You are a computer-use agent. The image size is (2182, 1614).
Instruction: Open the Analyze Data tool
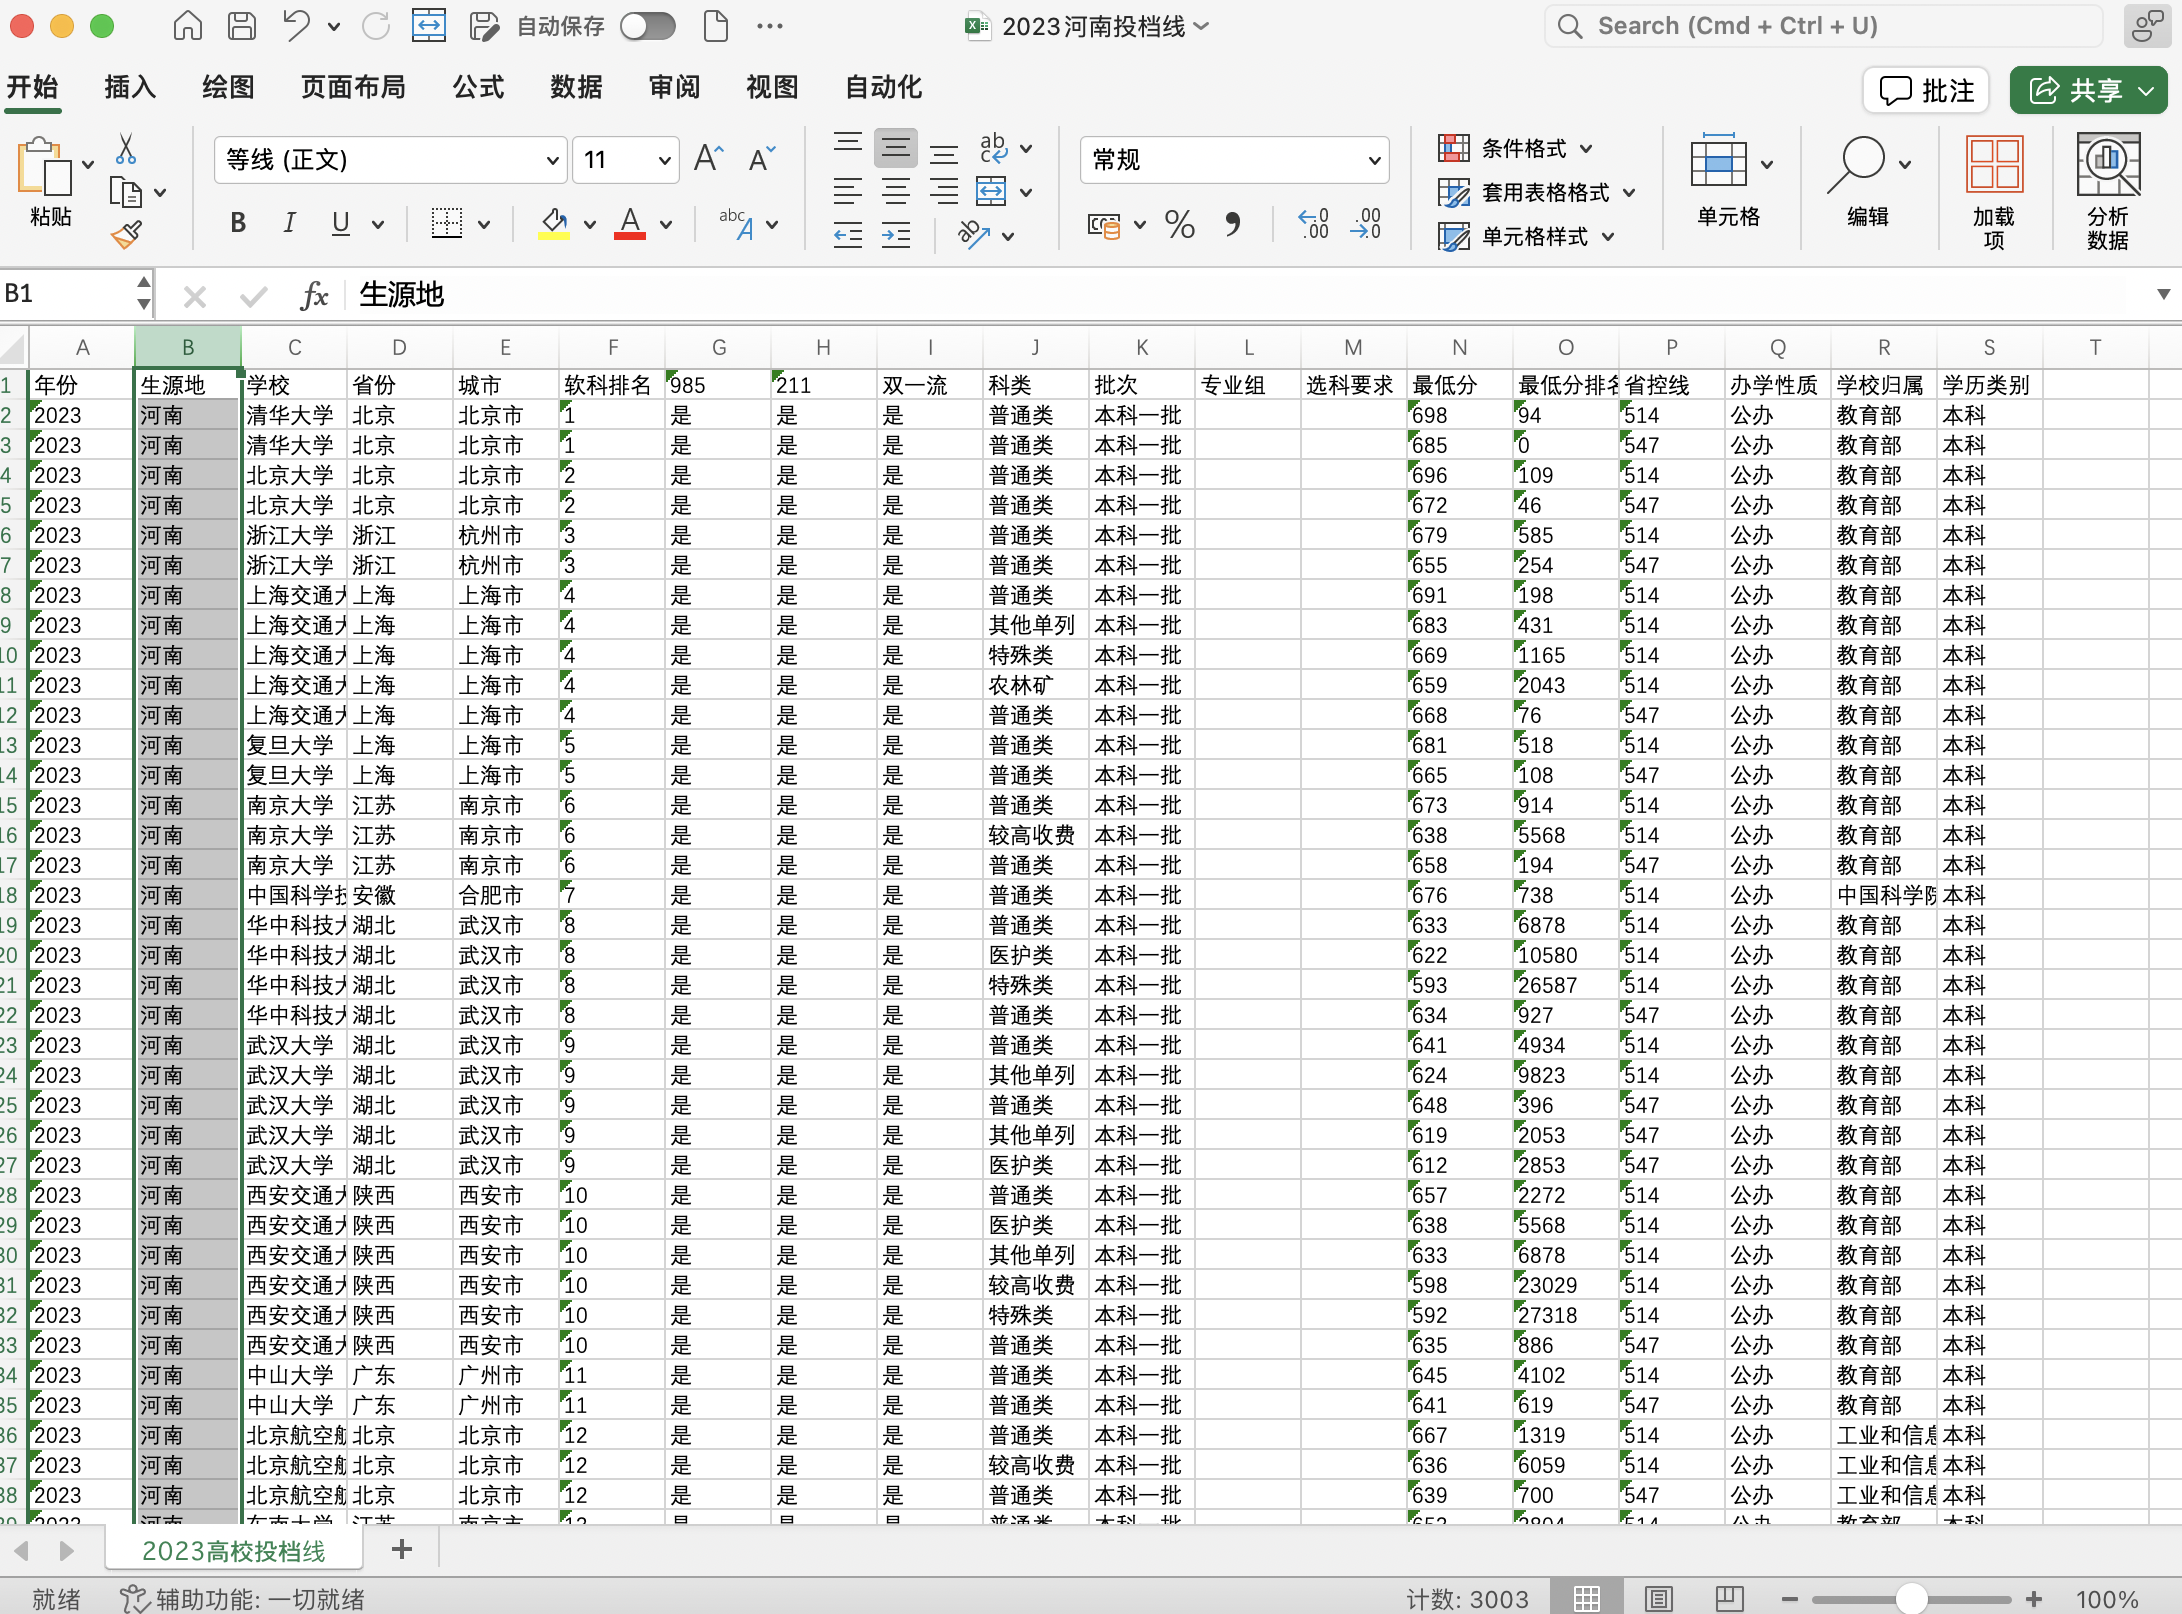tap(2107, 190)
